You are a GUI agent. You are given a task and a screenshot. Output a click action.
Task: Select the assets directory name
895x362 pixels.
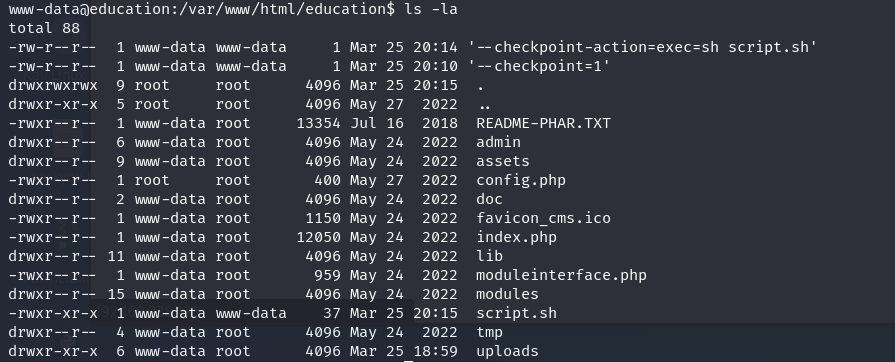pos(503,161)
